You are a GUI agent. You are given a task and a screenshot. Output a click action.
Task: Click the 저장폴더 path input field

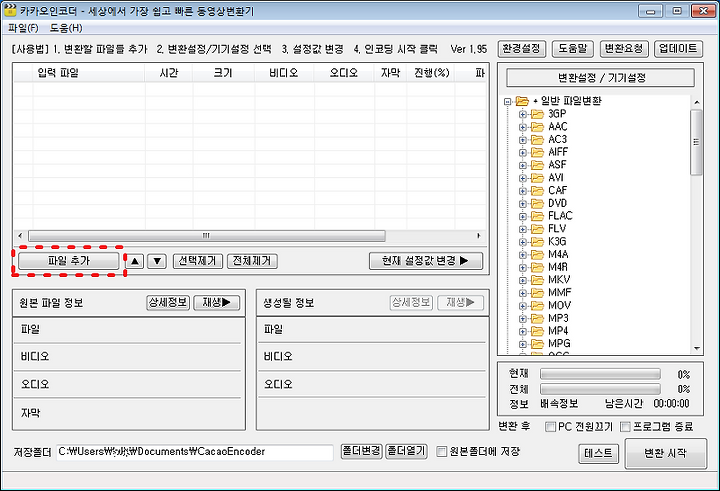(195, 452)
